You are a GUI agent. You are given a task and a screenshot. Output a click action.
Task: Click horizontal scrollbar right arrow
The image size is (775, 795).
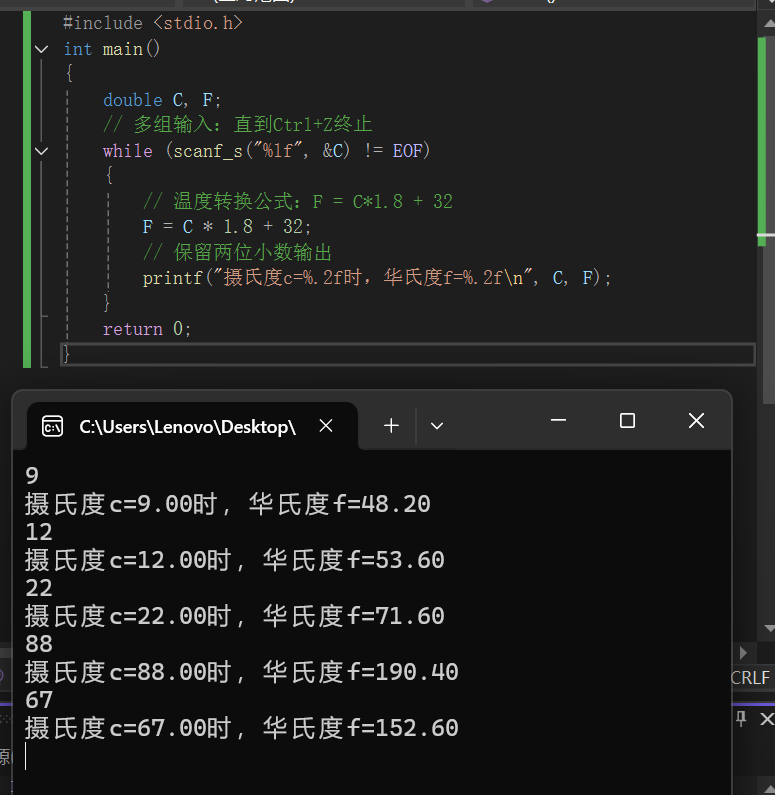click(x=744, y=653)
